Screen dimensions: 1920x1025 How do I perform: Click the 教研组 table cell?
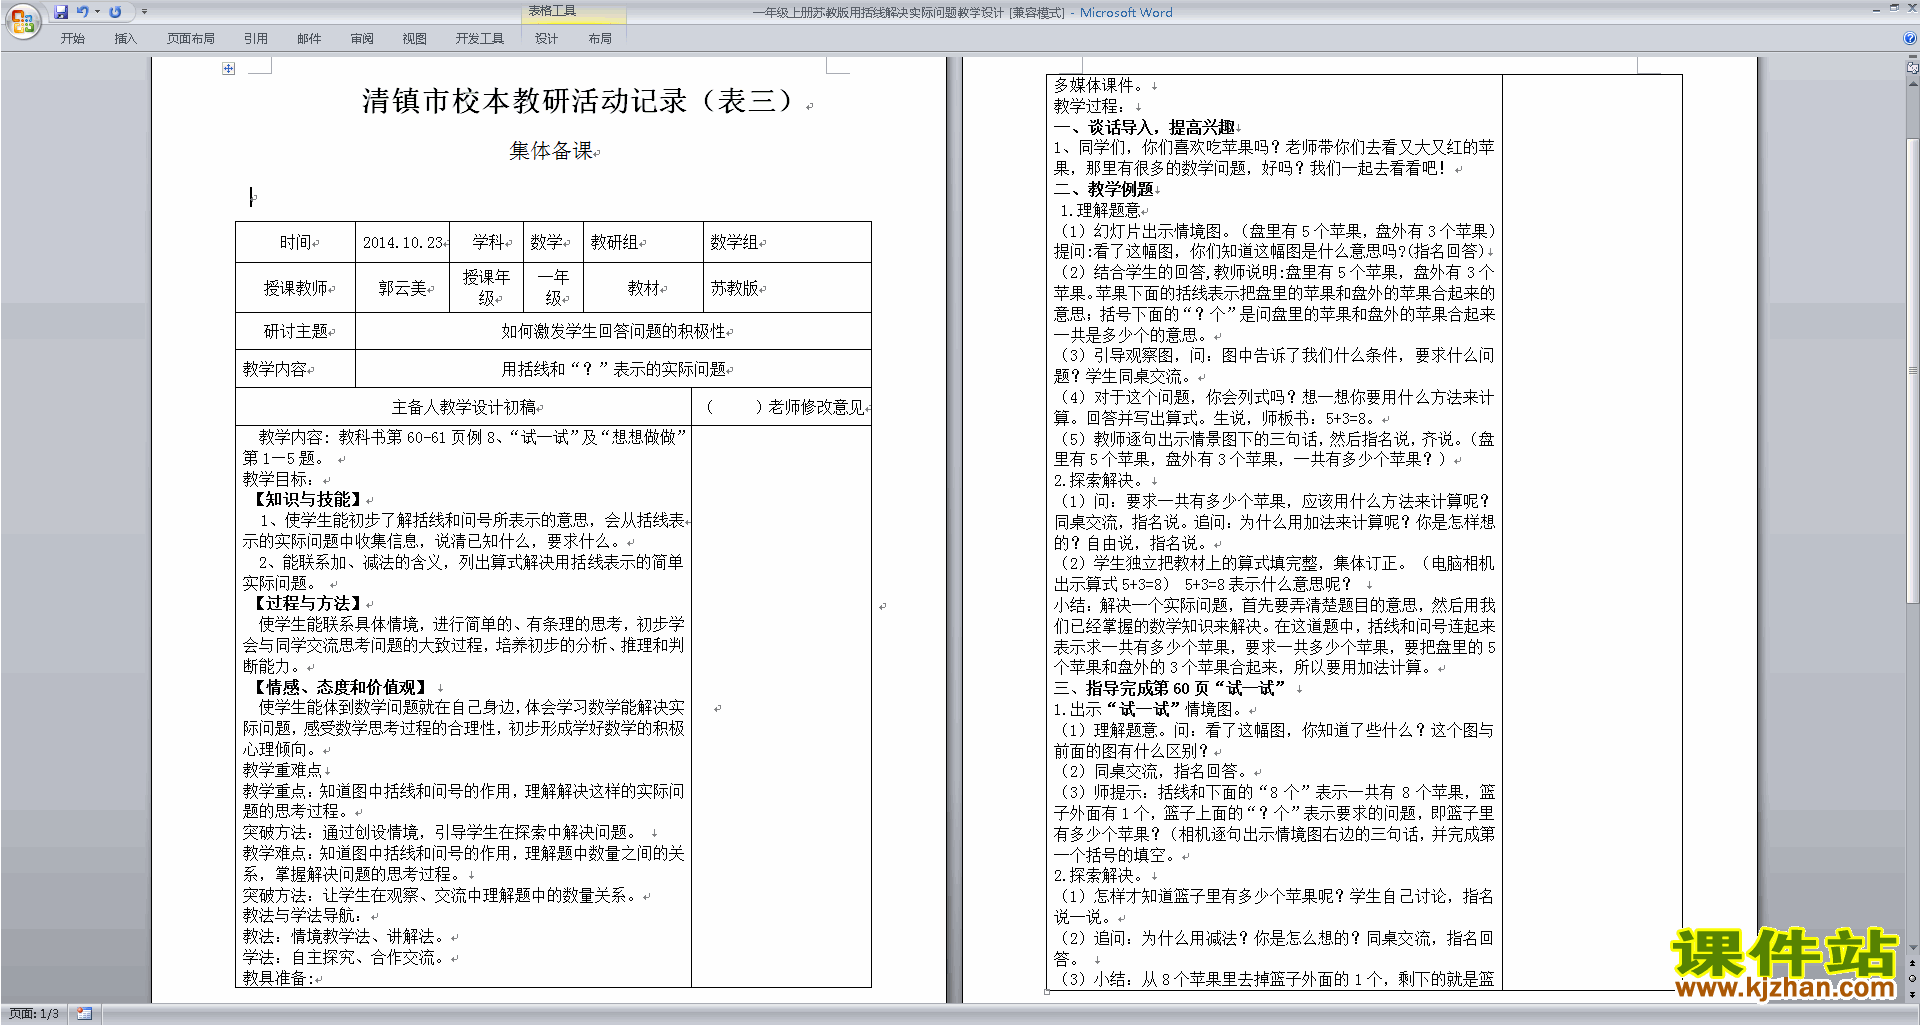[x=644, y=243]
